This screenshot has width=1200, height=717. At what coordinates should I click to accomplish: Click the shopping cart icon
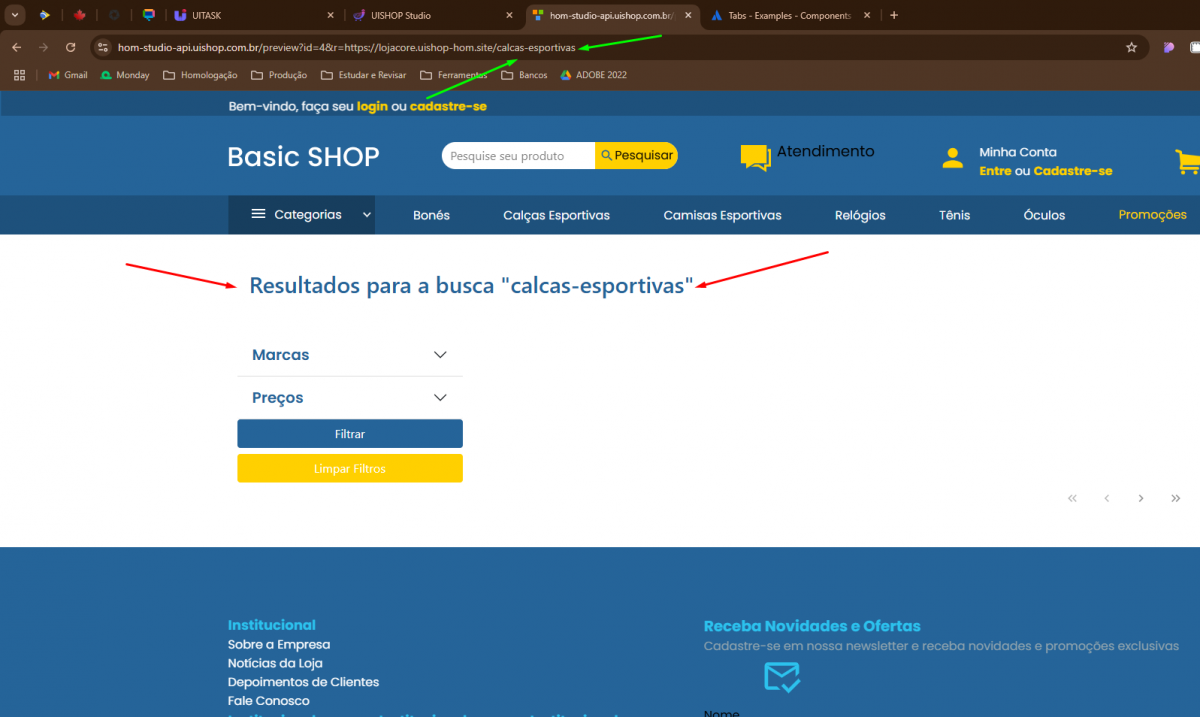(1187, 161)
